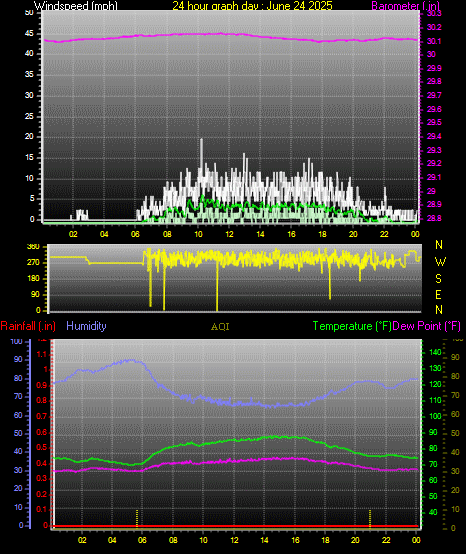Click the Humidity legend label
Image resolution: width=466 pixels, height=554 pixels.
click(86, 326)
